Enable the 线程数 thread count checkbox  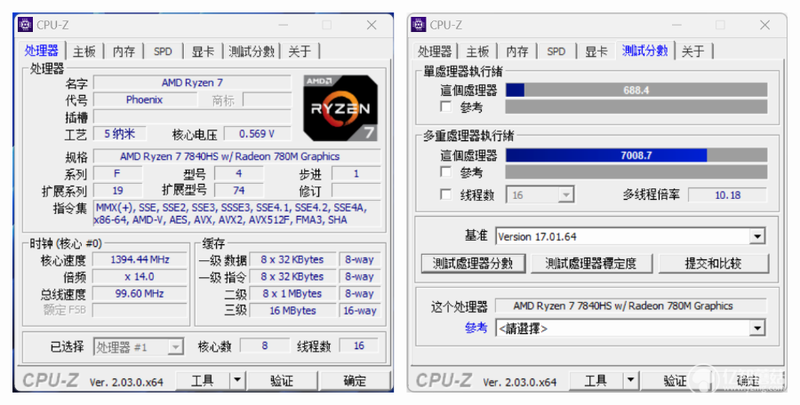446,194
